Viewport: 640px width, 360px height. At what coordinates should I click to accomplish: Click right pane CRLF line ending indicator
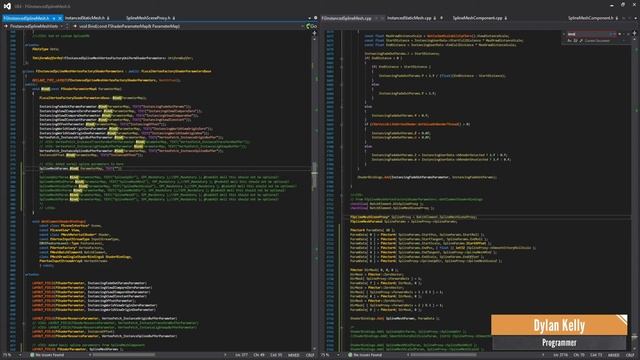click(630, 355)
